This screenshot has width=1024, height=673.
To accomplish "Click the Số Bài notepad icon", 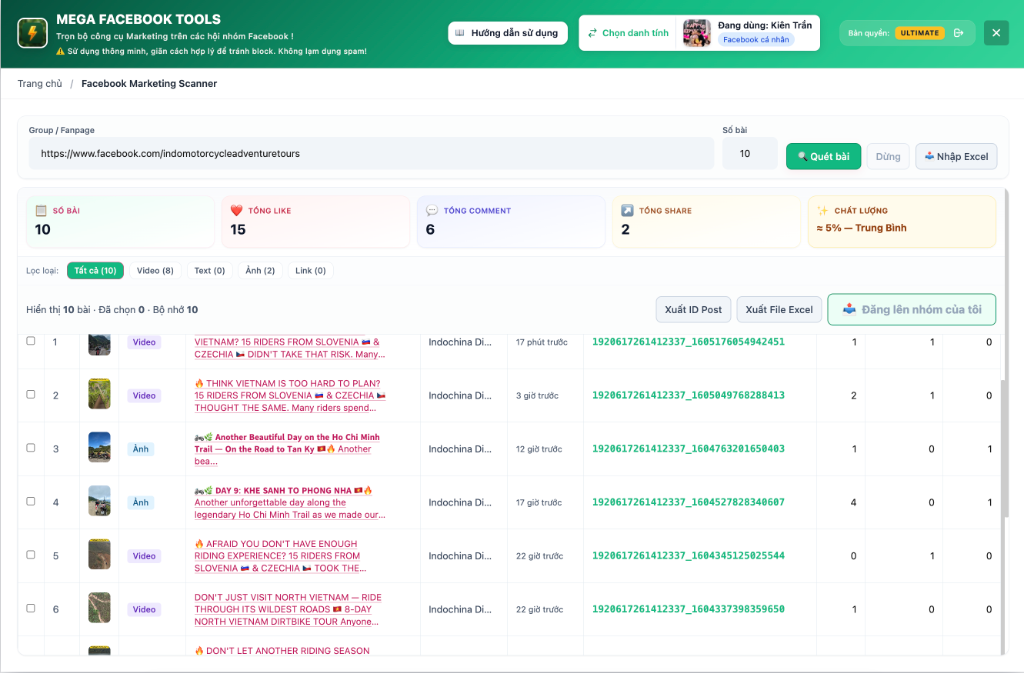I will click(x=41, y=210).
